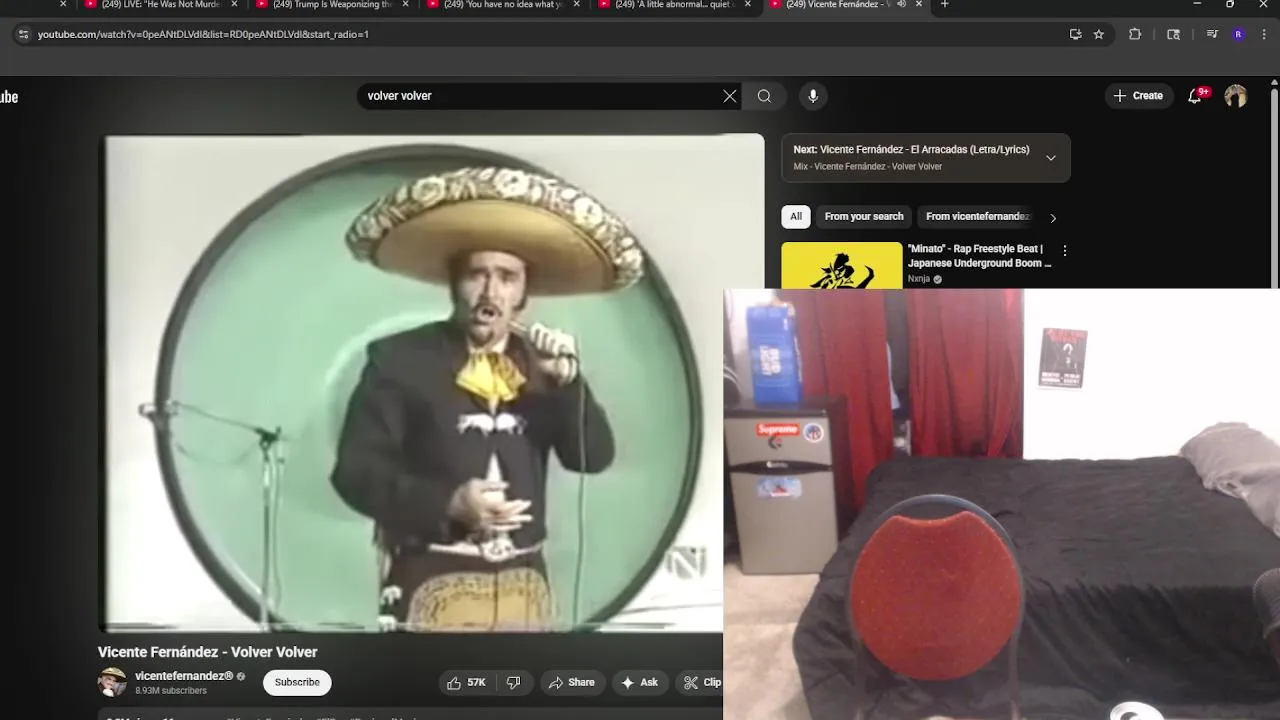The height and width of the screenshot is (720, 1280).
Task: Subscribe to vicentefernandez channel
Action: coord(297,682)
